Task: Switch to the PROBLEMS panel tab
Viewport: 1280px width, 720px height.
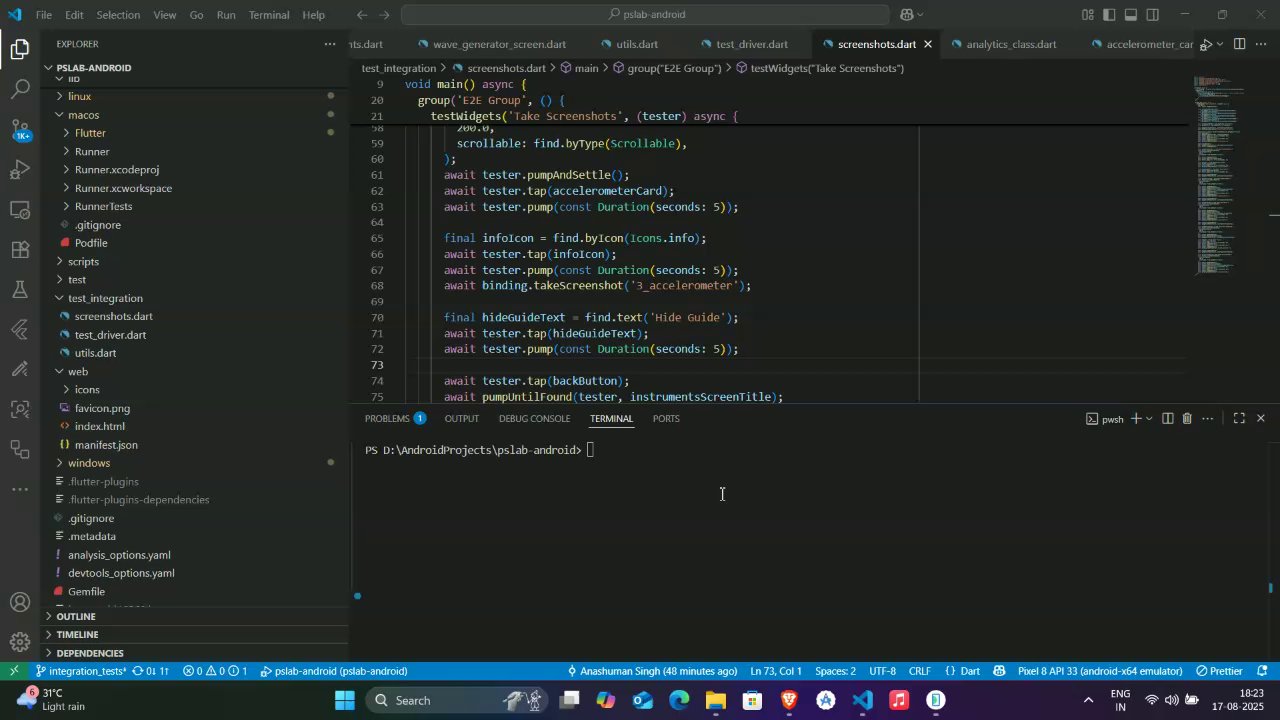Action: click(x=387, y=419)
